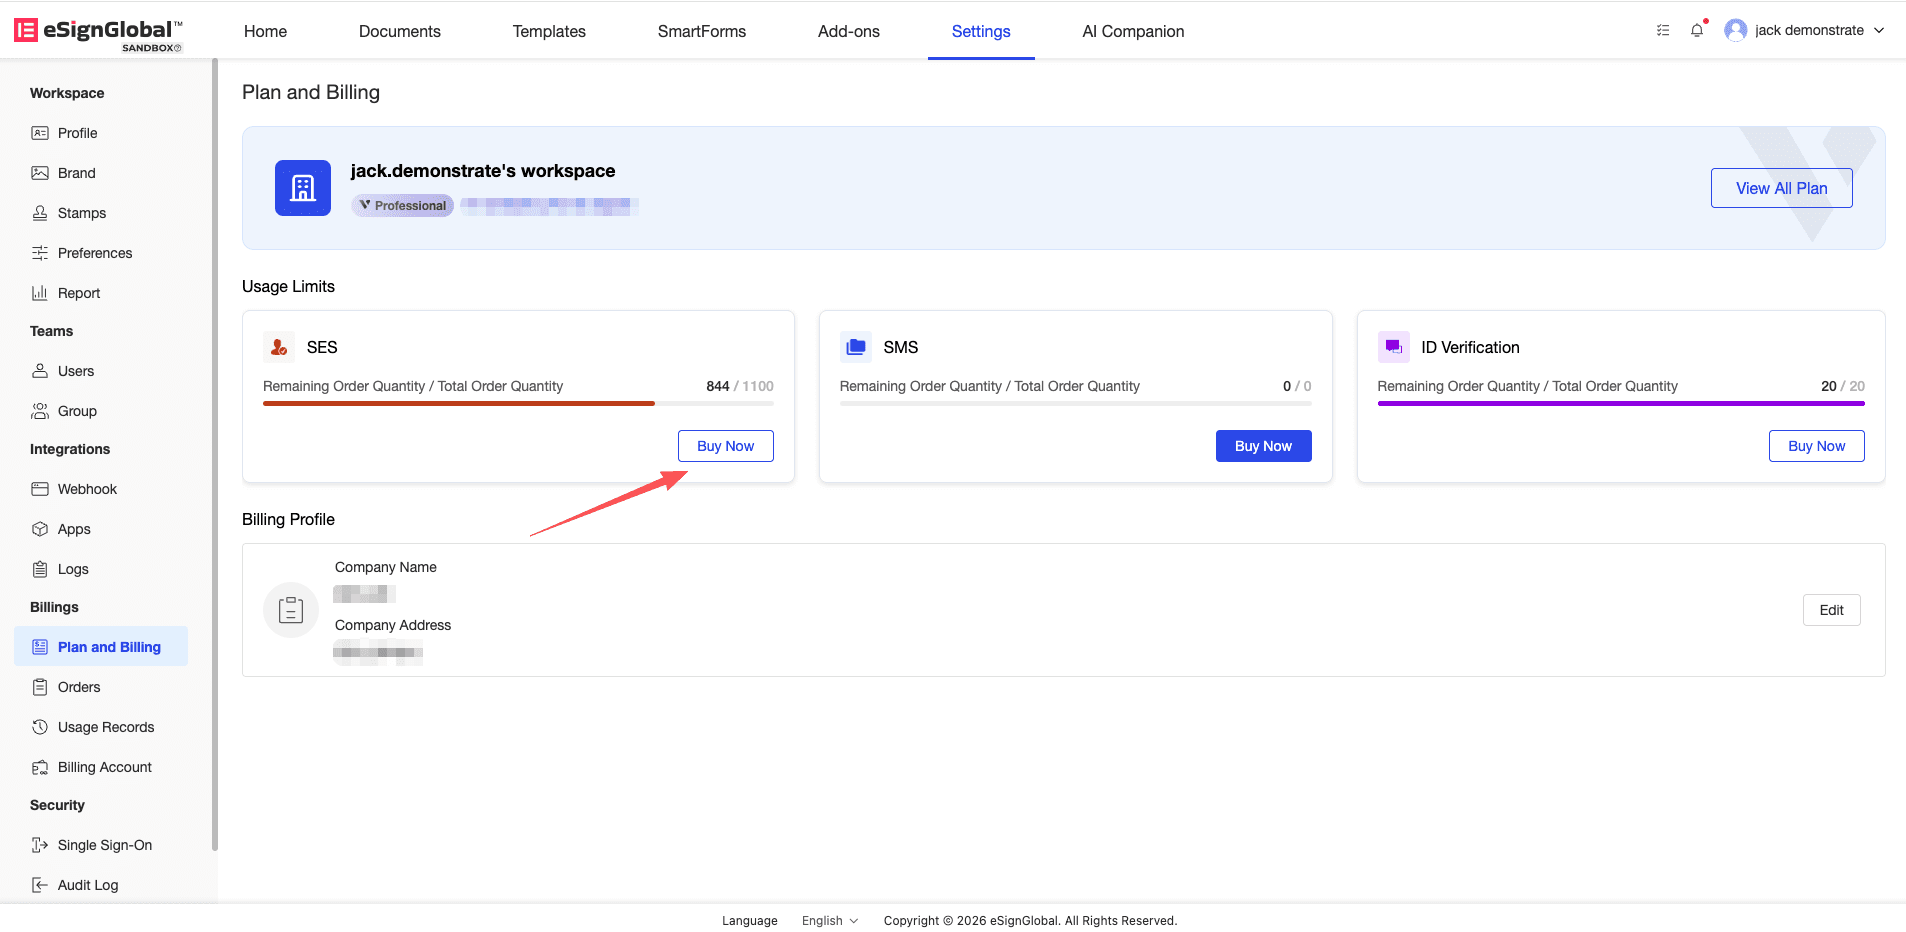Go to Users under Teams

coord(101,371)
